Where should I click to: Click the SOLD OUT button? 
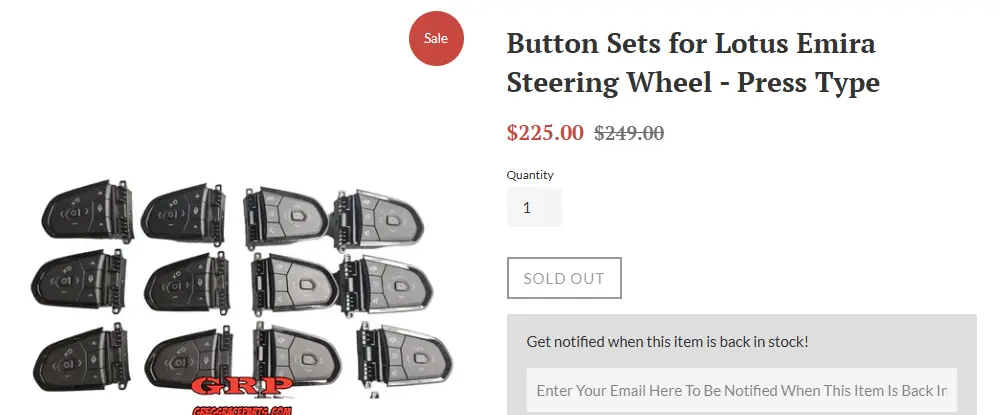coord(564,278)
